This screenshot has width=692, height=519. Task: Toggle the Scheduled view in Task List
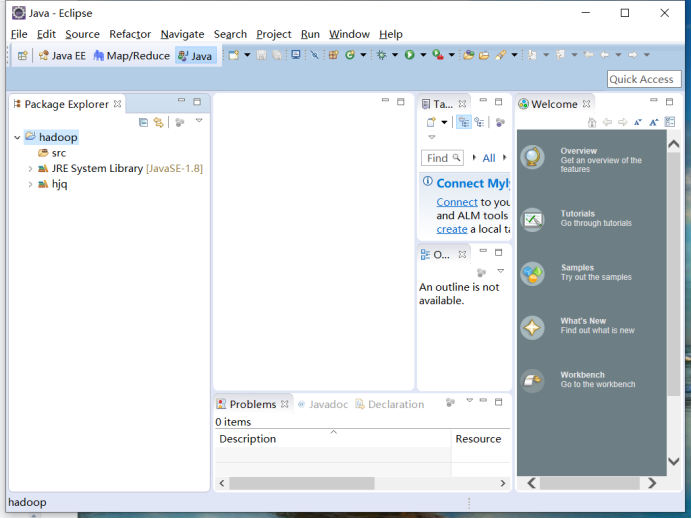click(479, 122)
